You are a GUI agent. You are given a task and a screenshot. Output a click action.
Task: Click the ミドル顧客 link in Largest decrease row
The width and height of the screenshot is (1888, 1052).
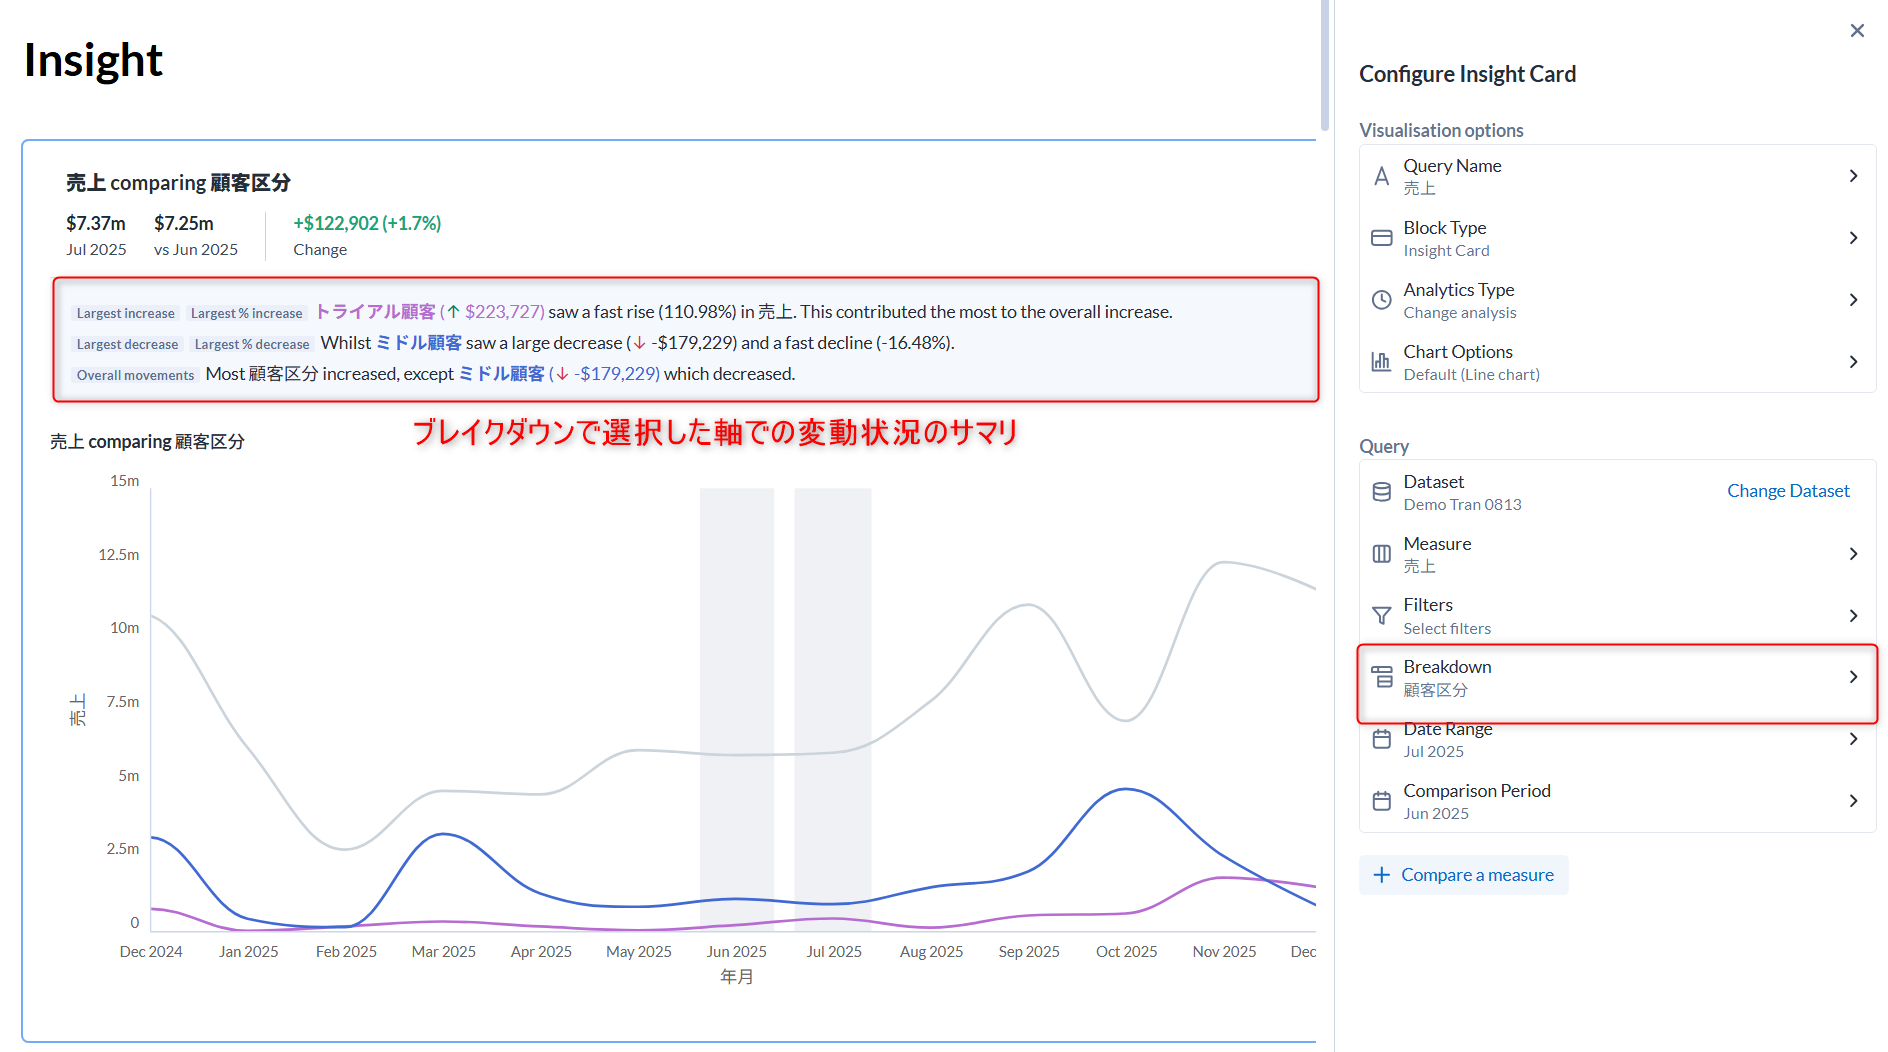coord(419,343)
